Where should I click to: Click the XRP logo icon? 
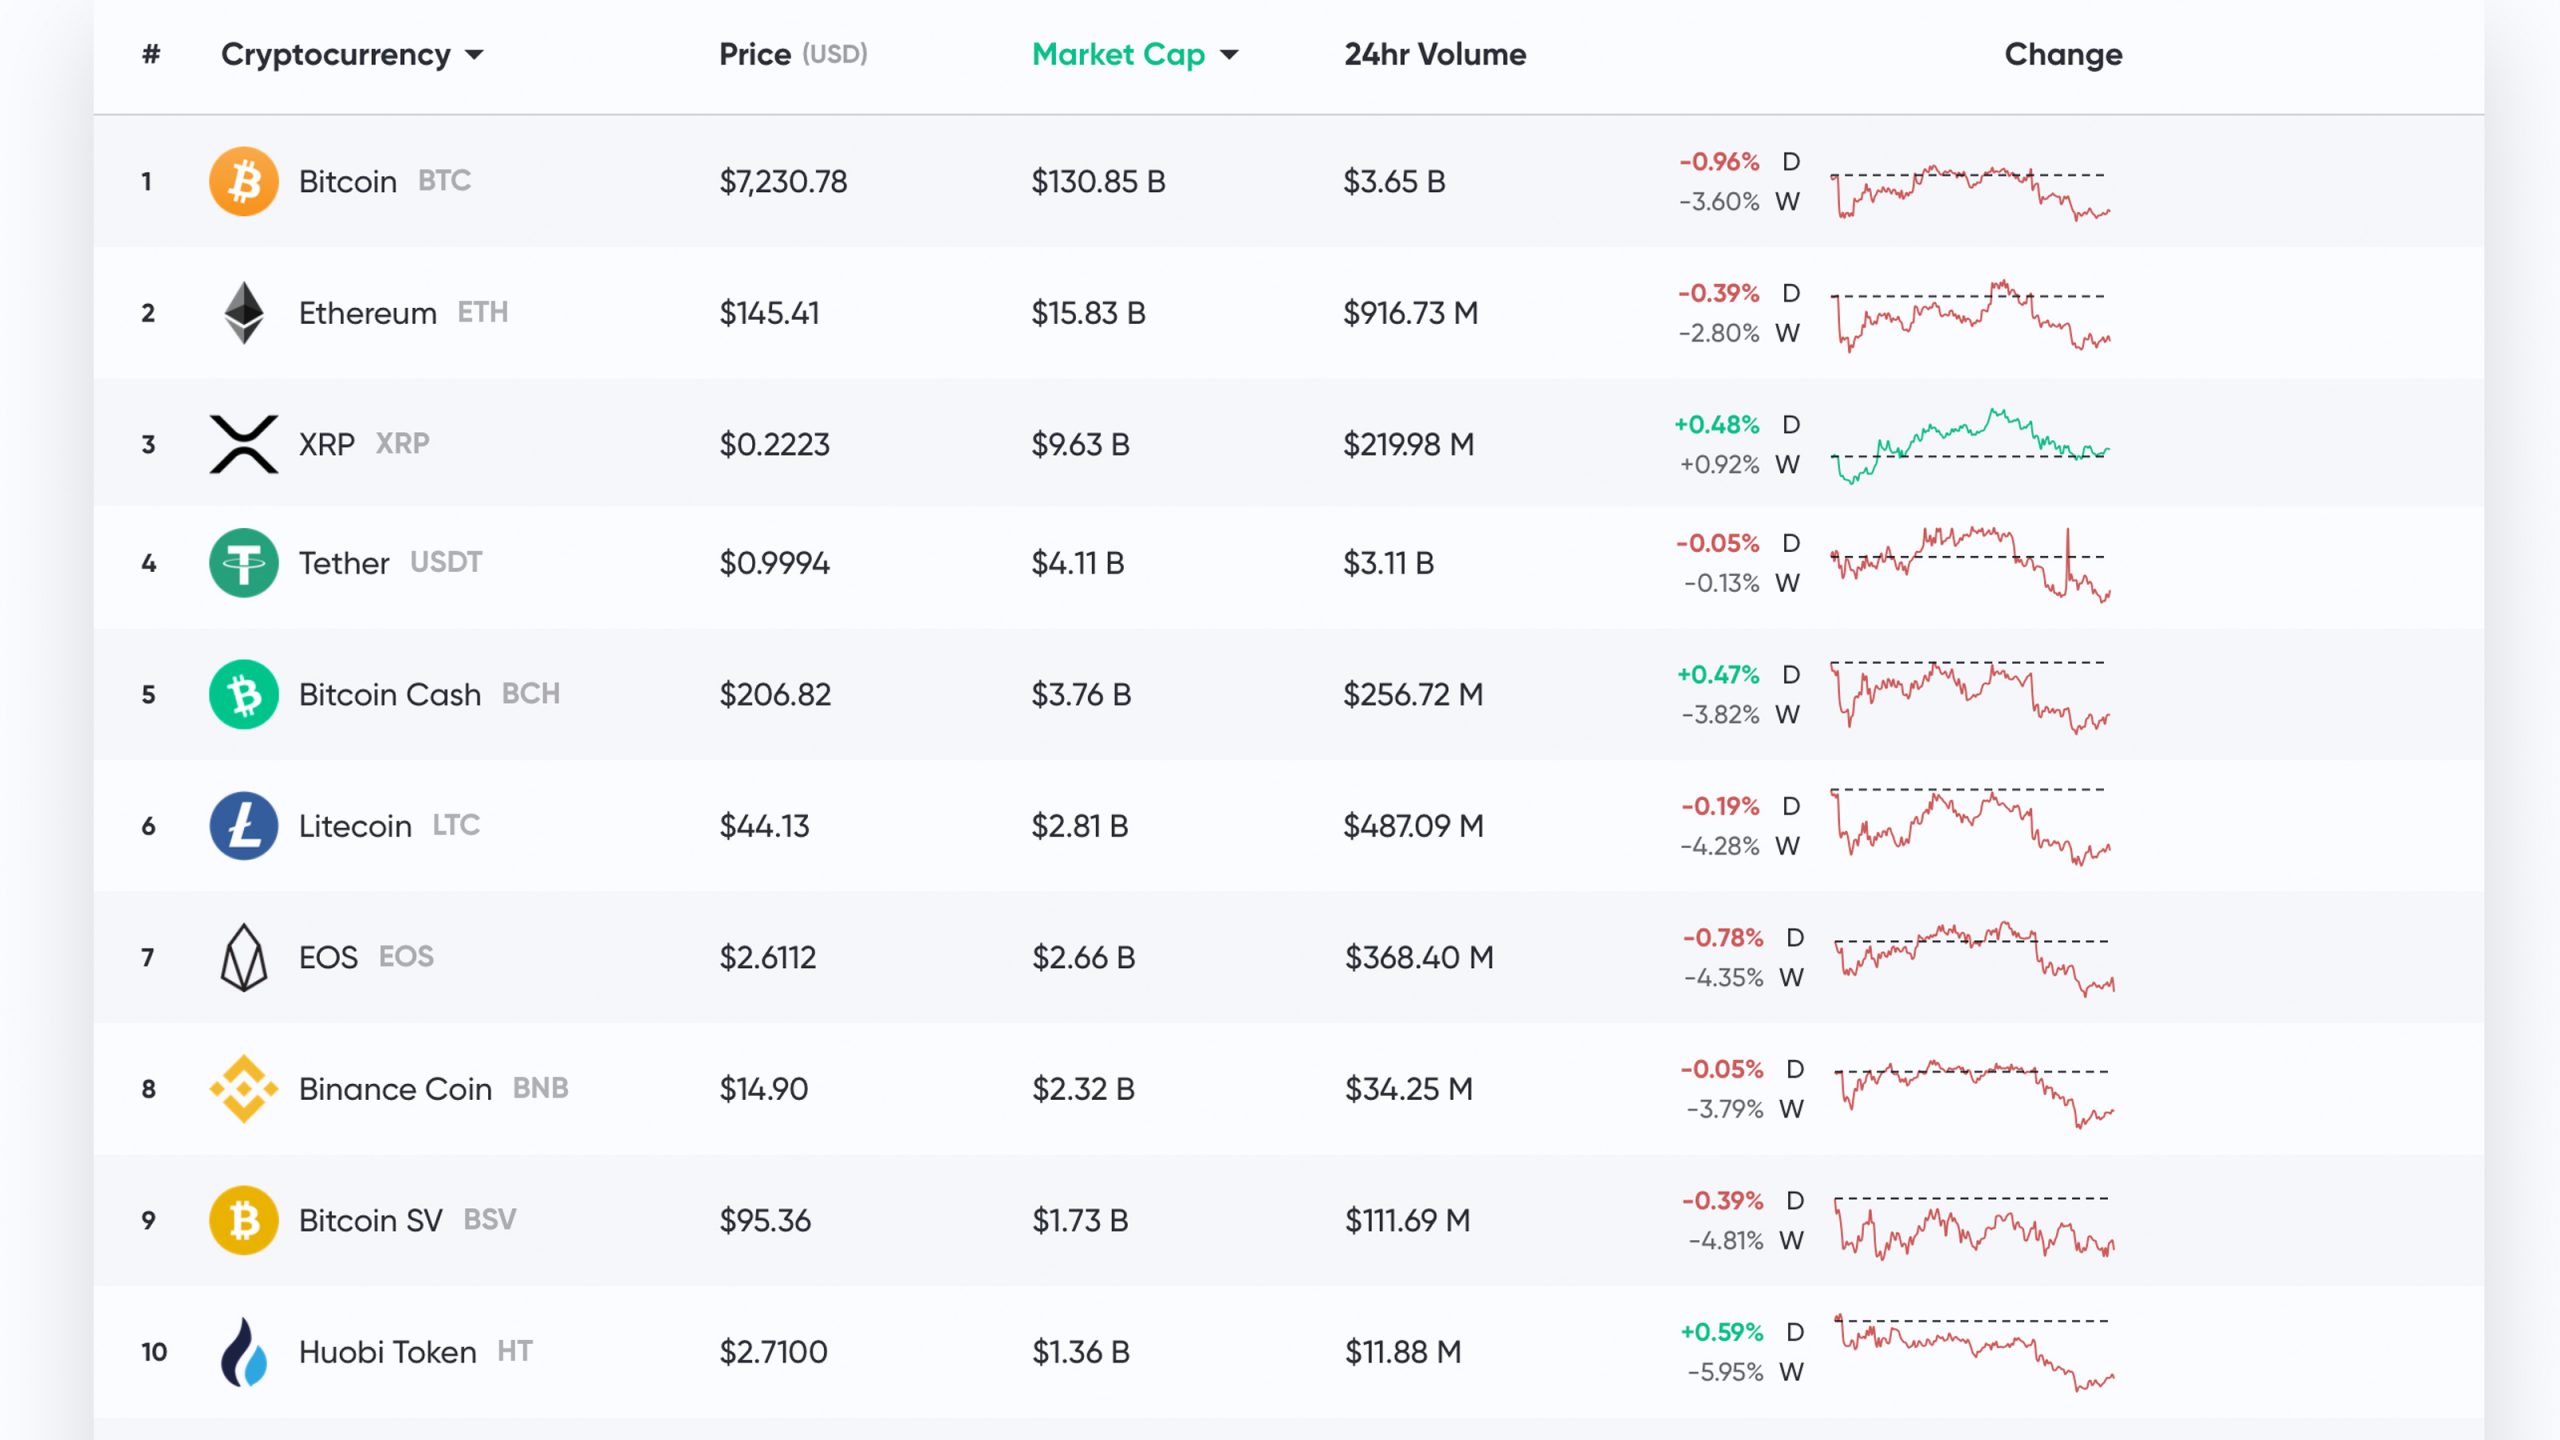(x=243, y=444)
